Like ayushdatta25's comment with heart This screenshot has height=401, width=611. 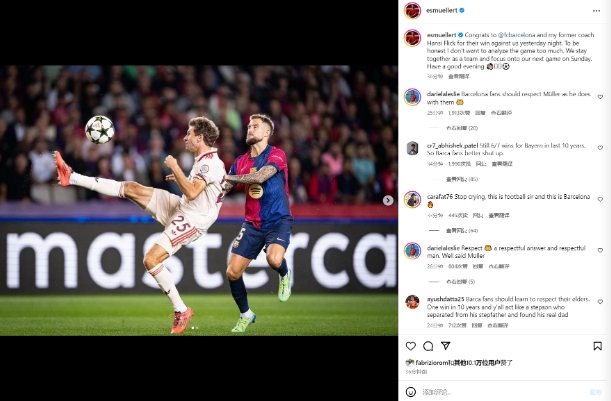pyautogui.click(x=600, y=302)
